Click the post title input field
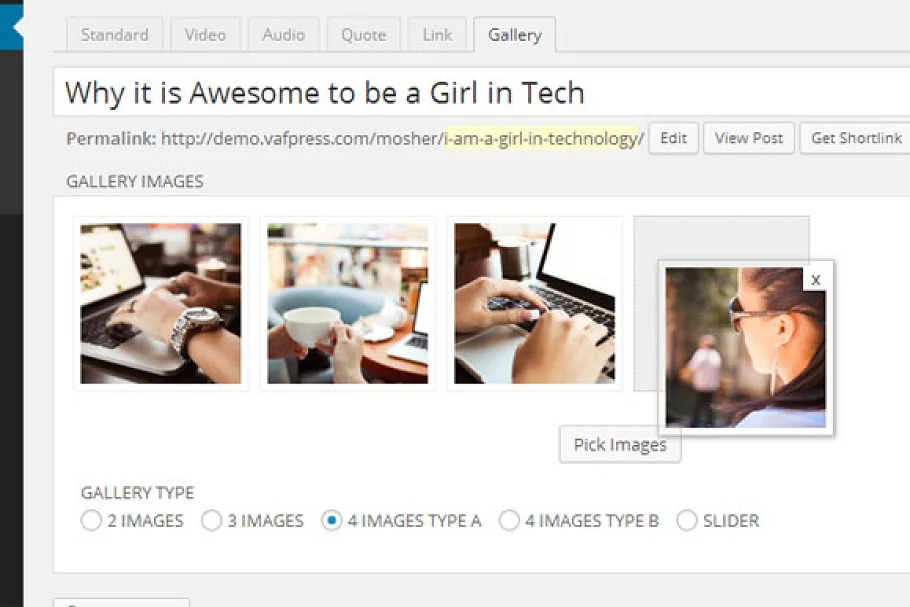This screenshot has height=607, width=910. click(x=480, y=93)
